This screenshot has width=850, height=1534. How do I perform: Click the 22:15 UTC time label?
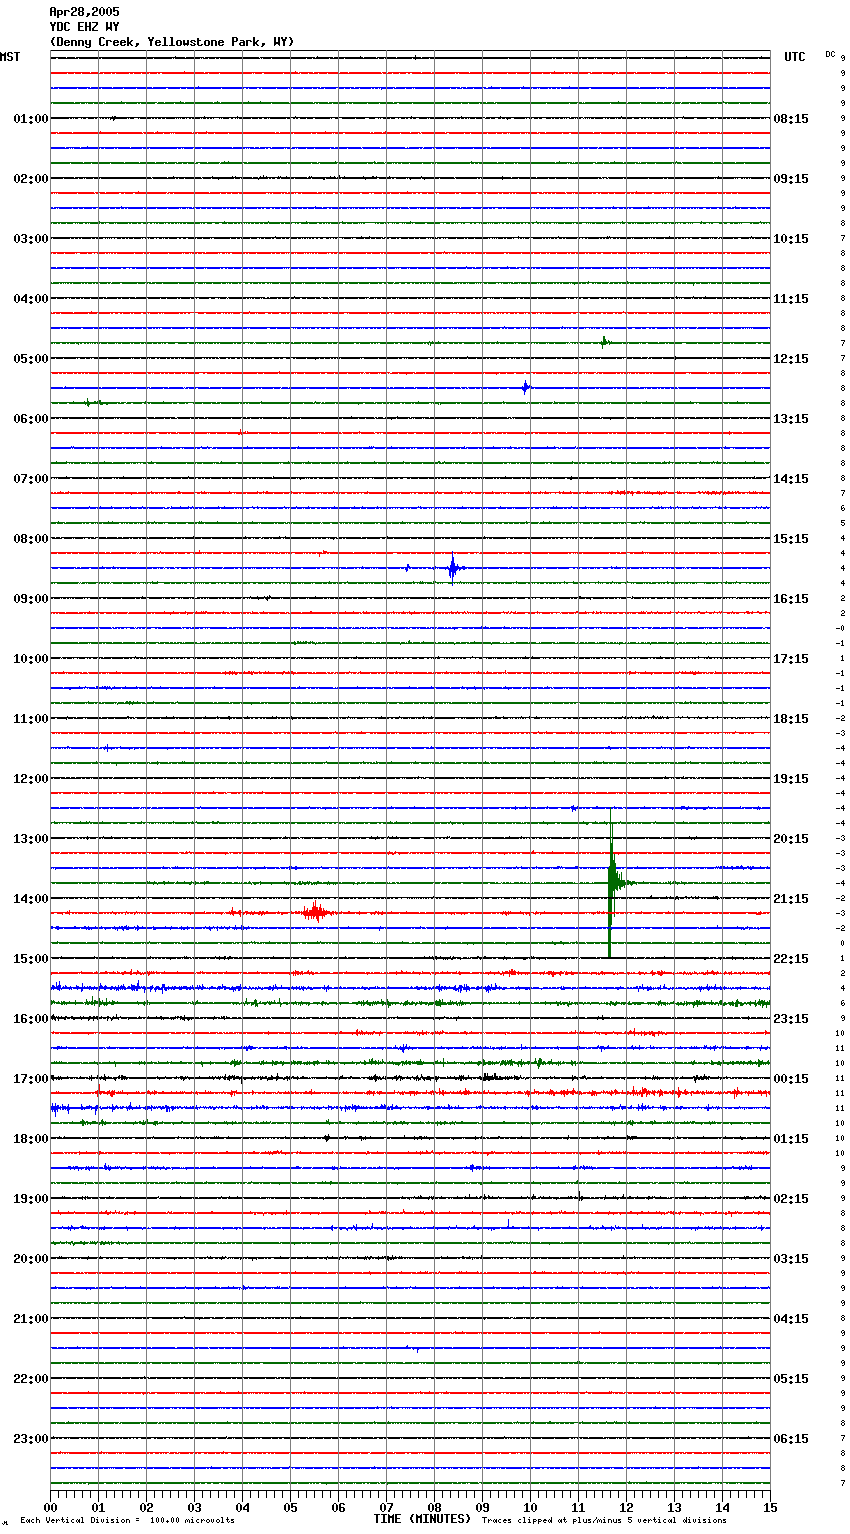pyautogui.click(x=791, y=959)
